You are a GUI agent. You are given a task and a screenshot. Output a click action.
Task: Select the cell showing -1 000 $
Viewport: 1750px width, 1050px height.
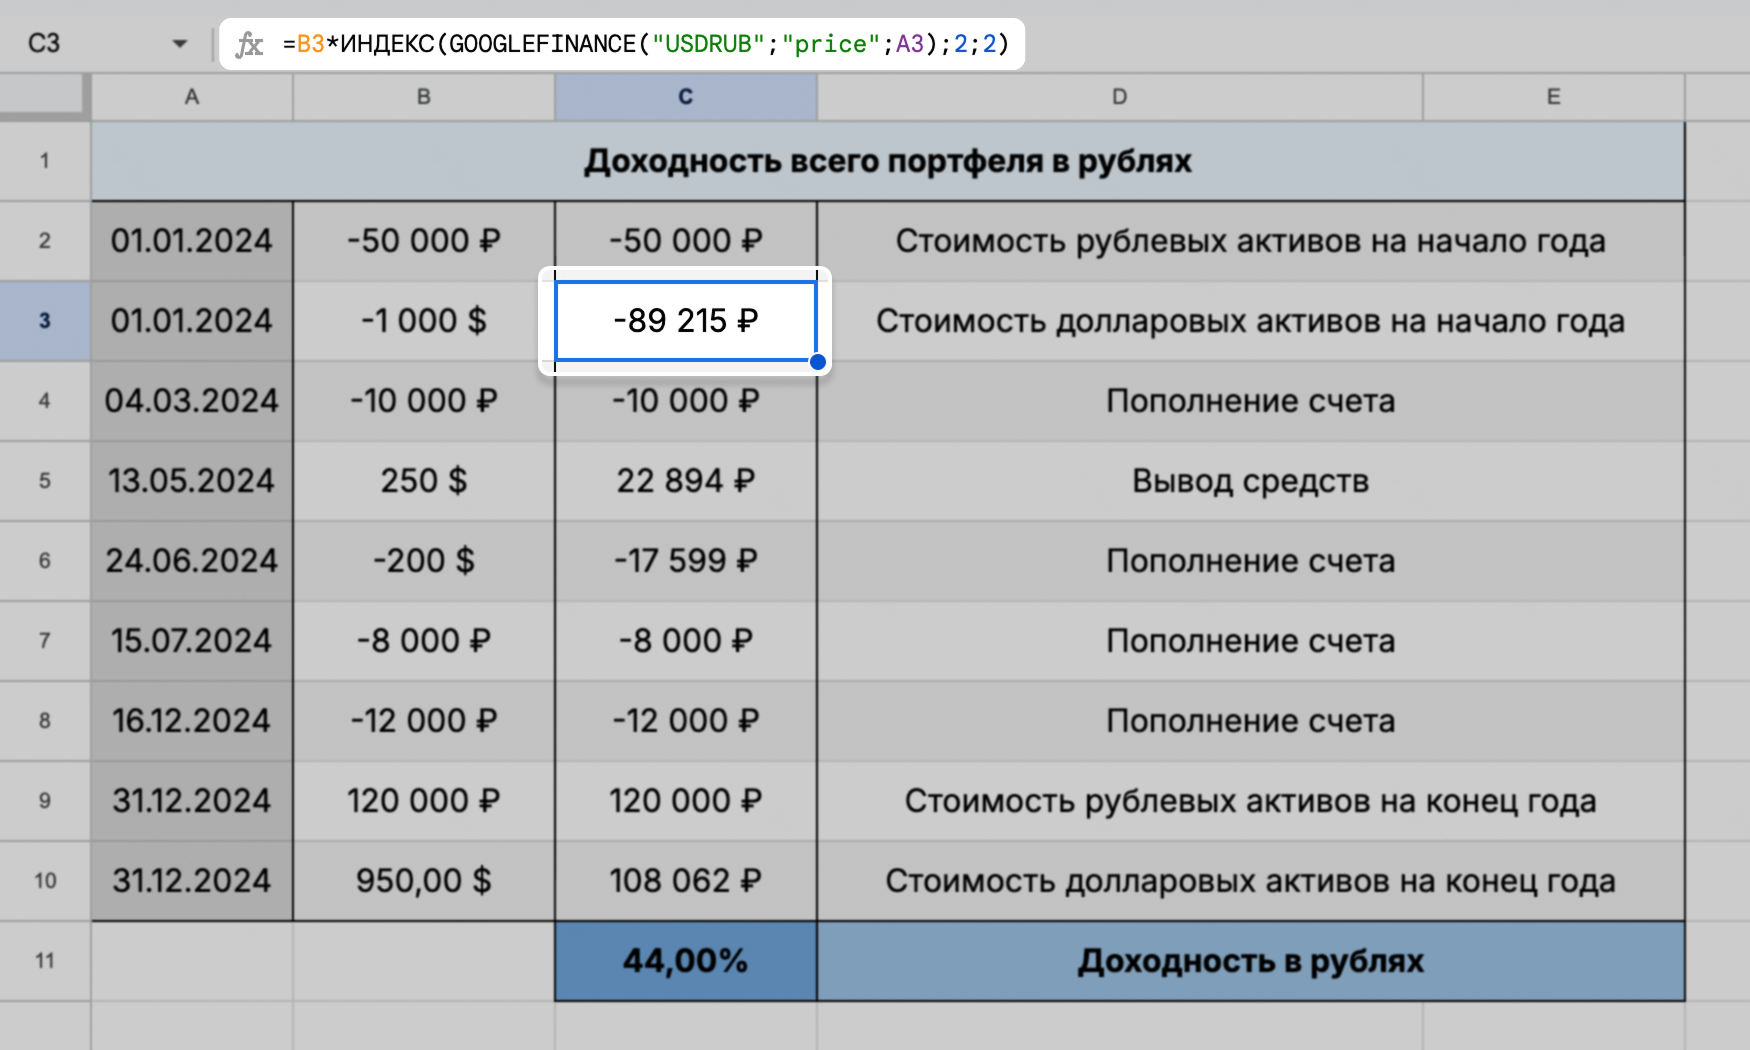tap(423, 320)
